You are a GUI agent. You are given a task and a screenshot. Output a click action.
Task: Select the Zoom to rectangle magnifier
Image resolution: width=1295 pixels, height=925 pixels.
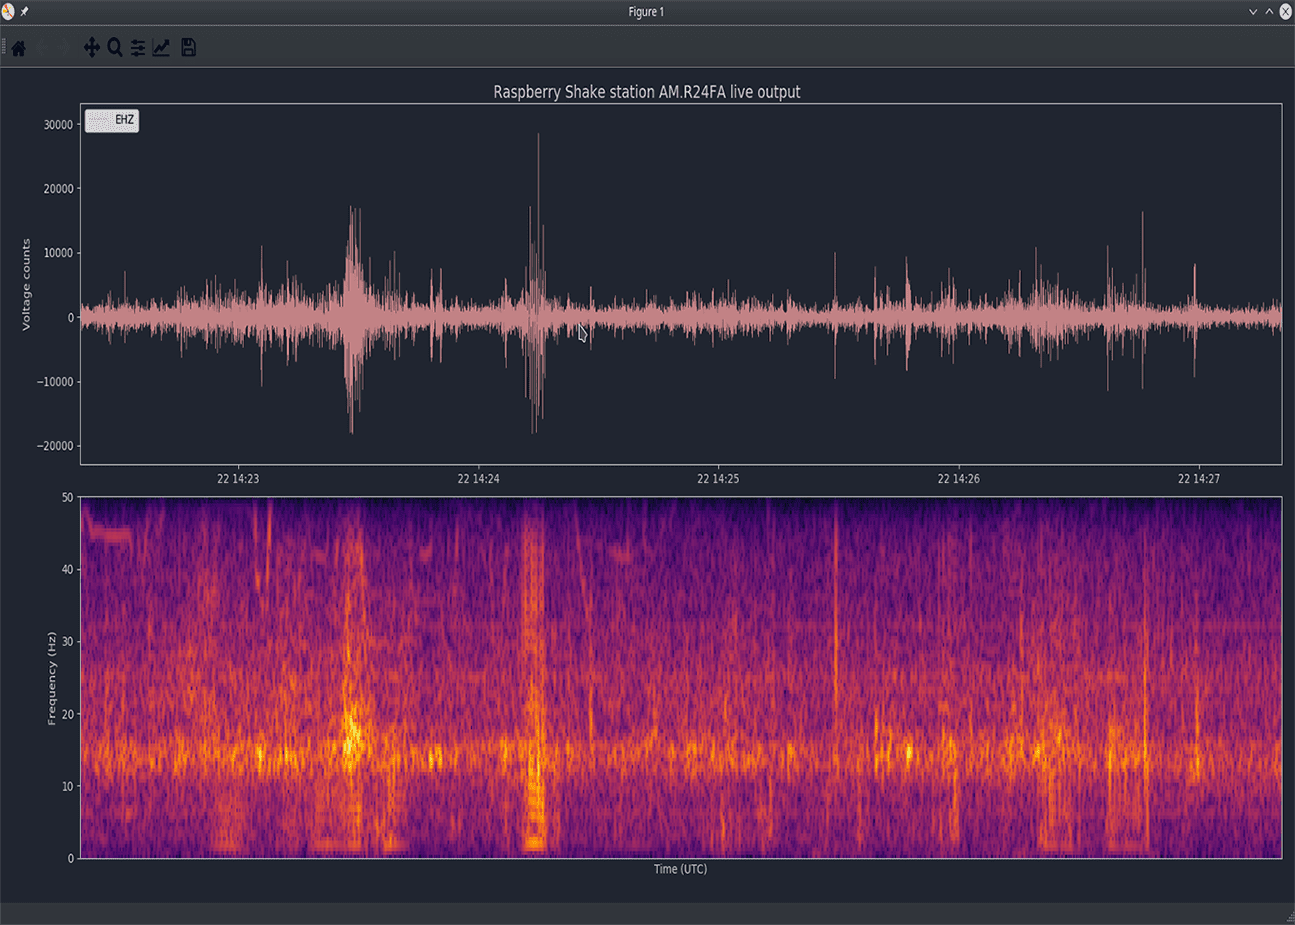[115, 48]
